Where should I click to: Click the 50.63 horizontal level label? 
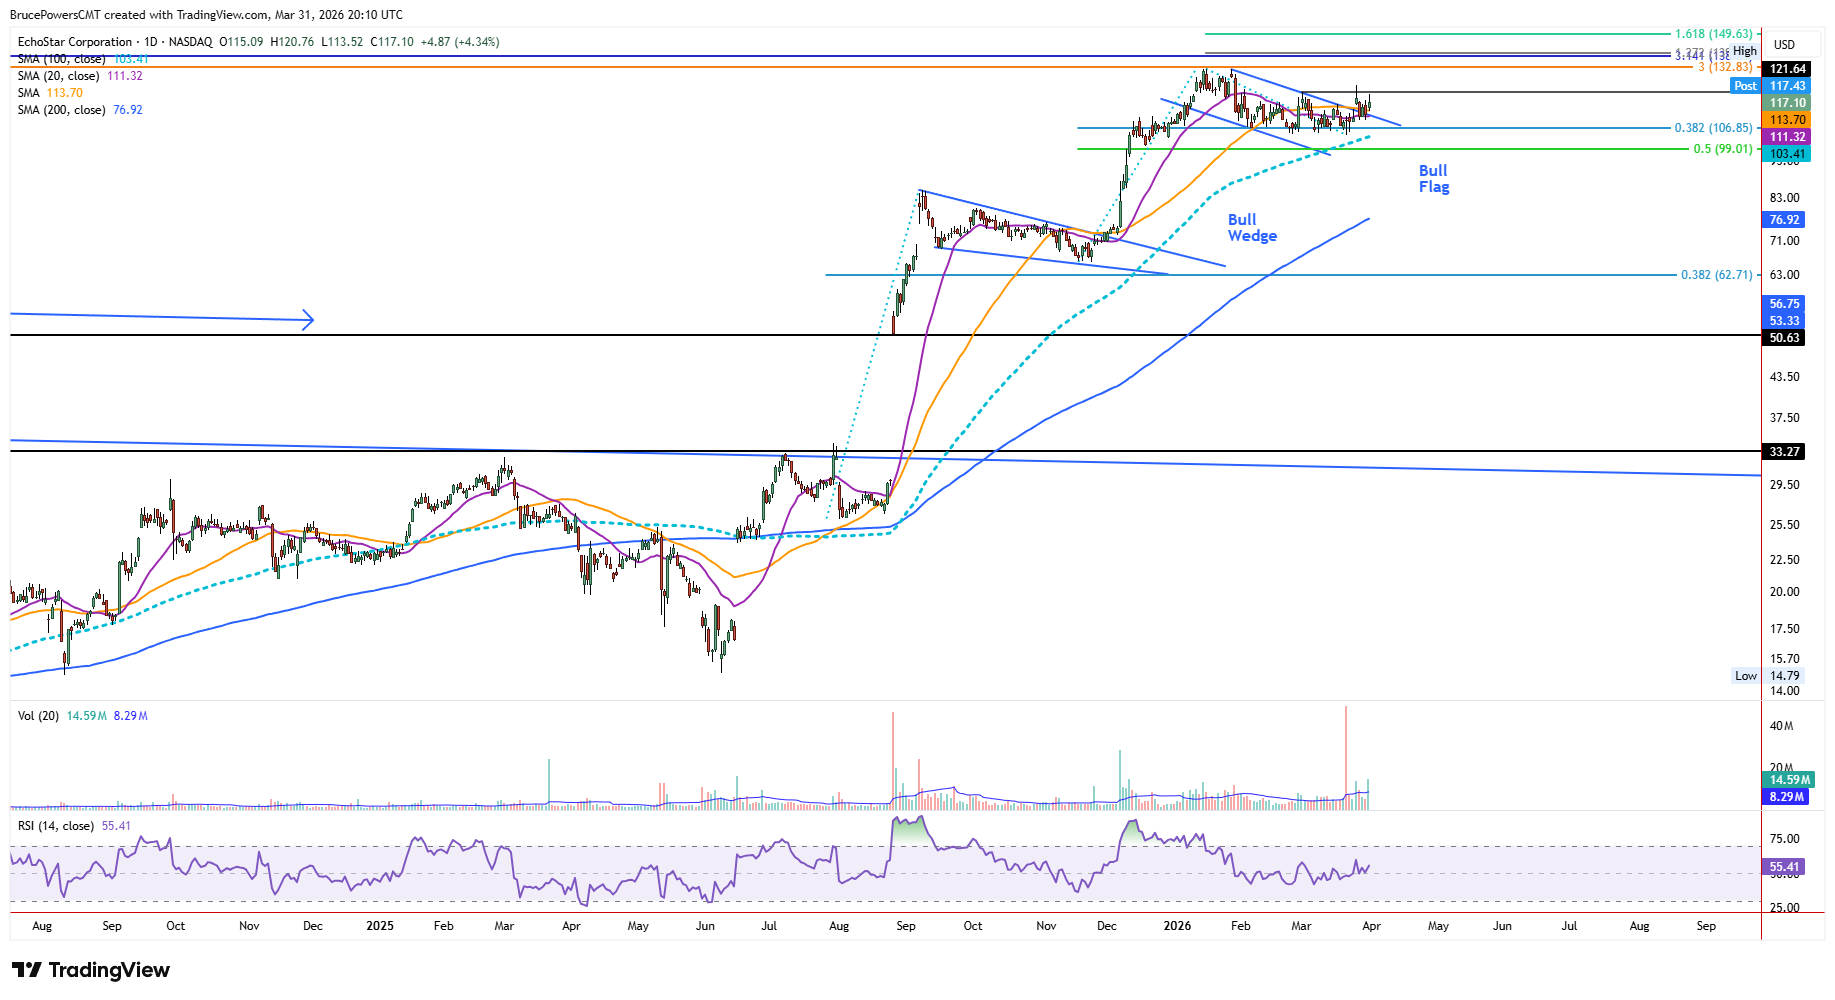[1784, 338]
